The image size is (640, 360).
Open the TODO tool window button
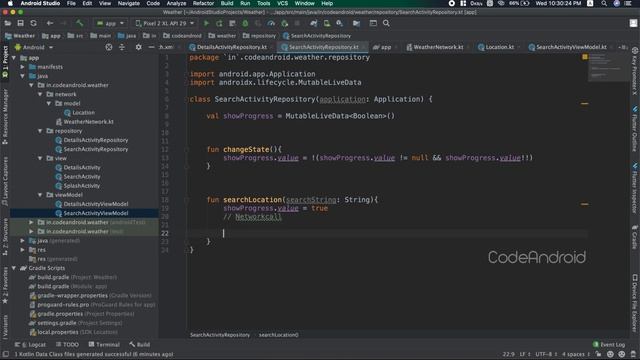(67, 345)
